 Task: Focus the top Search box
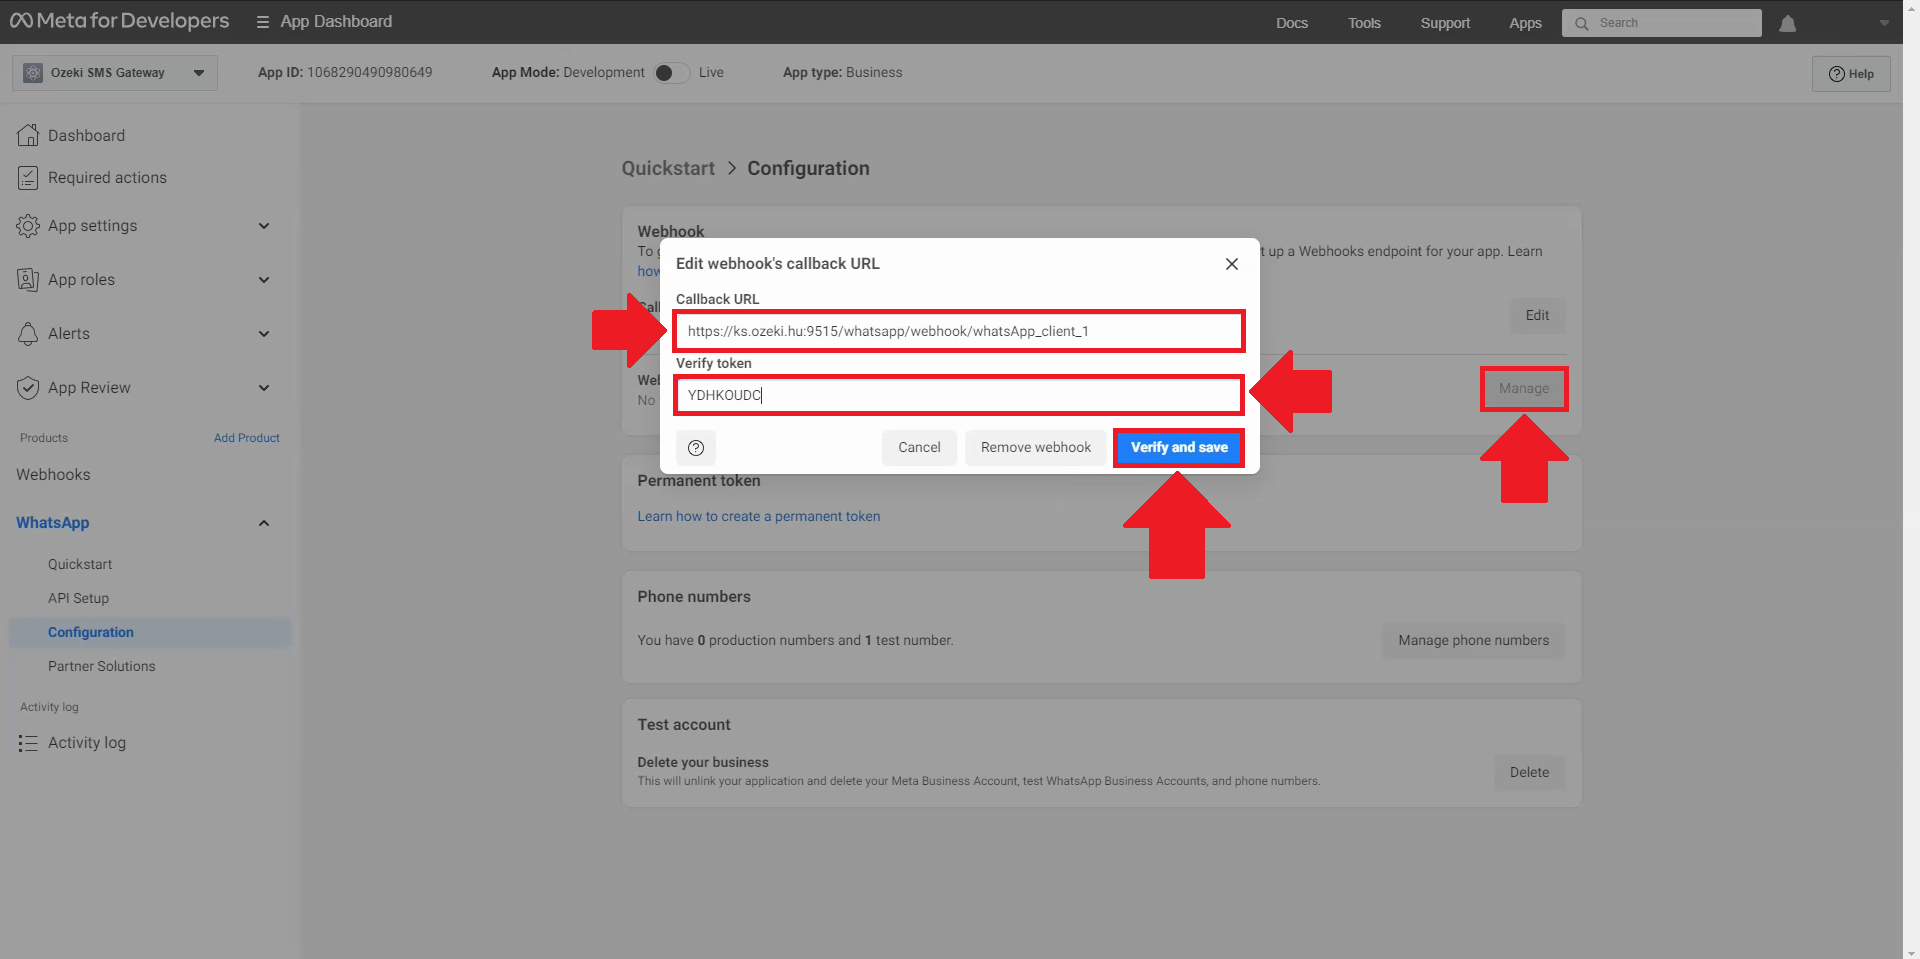coord(1662,23)
